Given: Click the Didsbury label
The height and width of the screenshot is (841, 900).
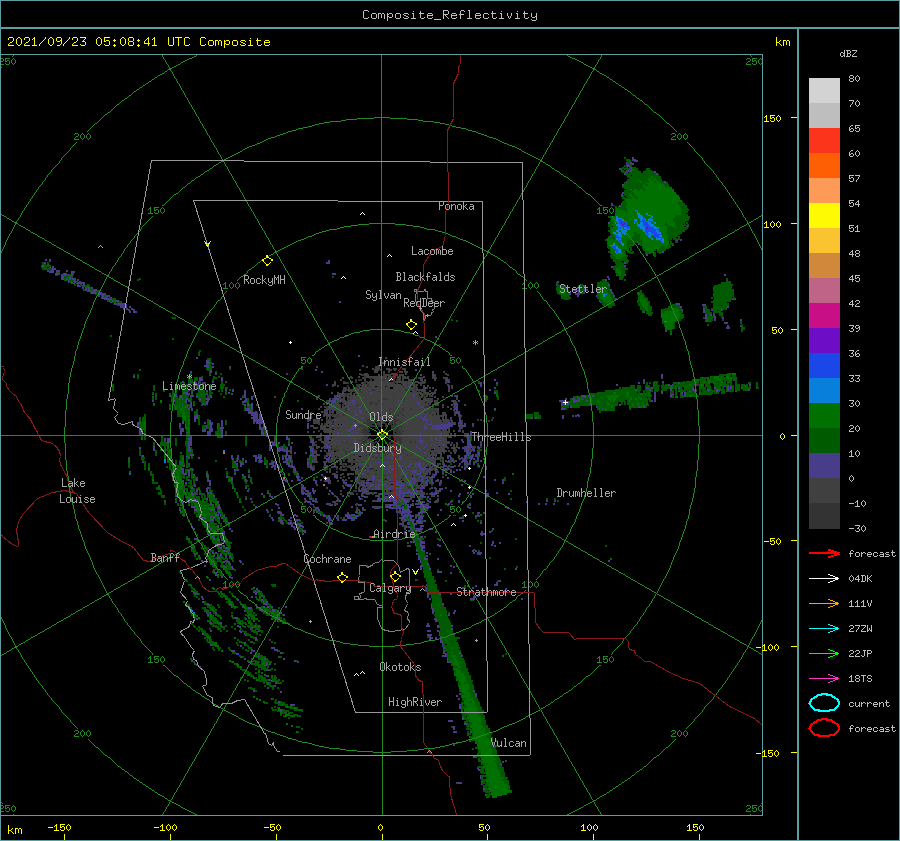Looking at the screenshot, I should (378, 448).
